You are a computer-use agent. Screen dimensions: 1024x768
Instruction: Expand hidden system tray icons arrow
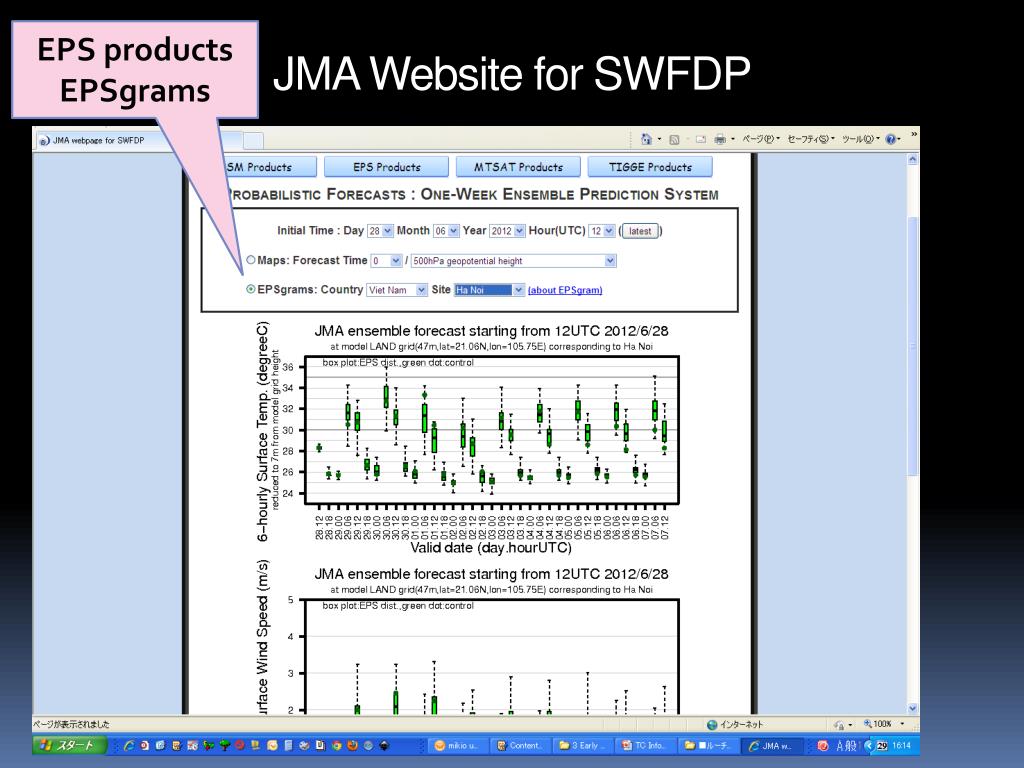[869, 745]
